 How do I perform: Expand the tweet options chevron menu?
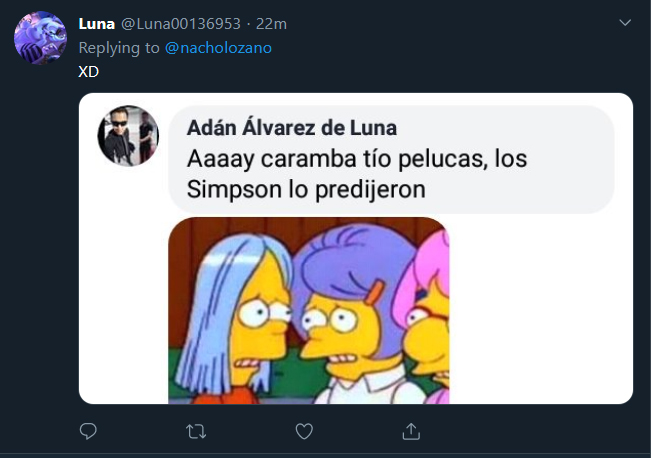click(x=625, y=22)
